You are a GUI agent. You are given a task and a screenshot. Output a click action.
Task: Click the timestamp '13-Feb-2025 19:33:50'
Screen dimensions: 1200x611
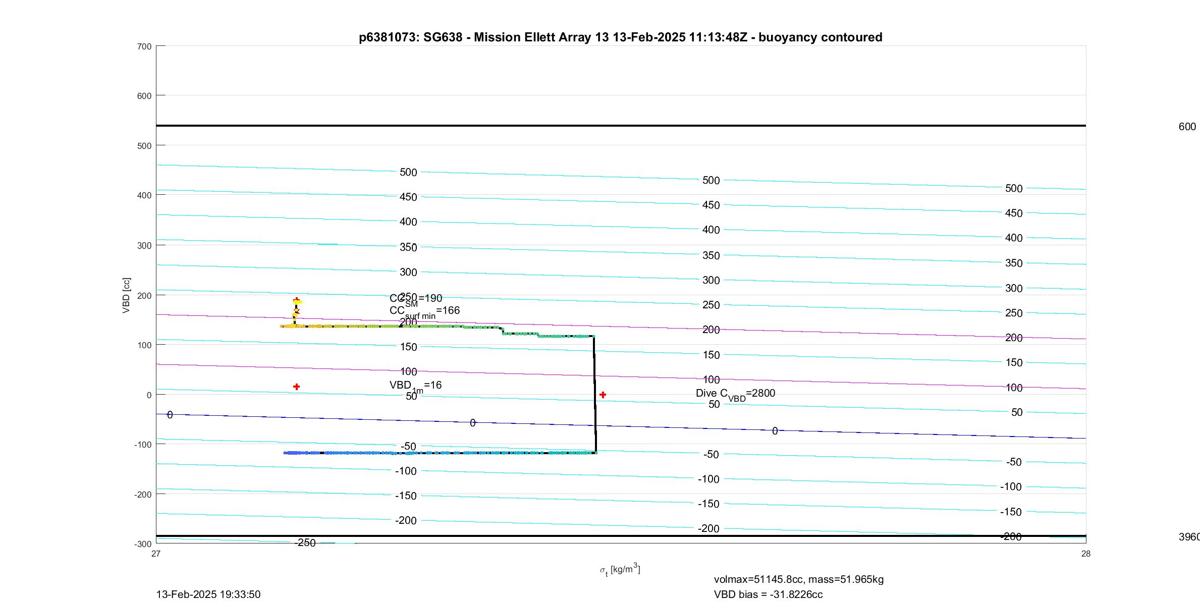(x=209, y=594)
